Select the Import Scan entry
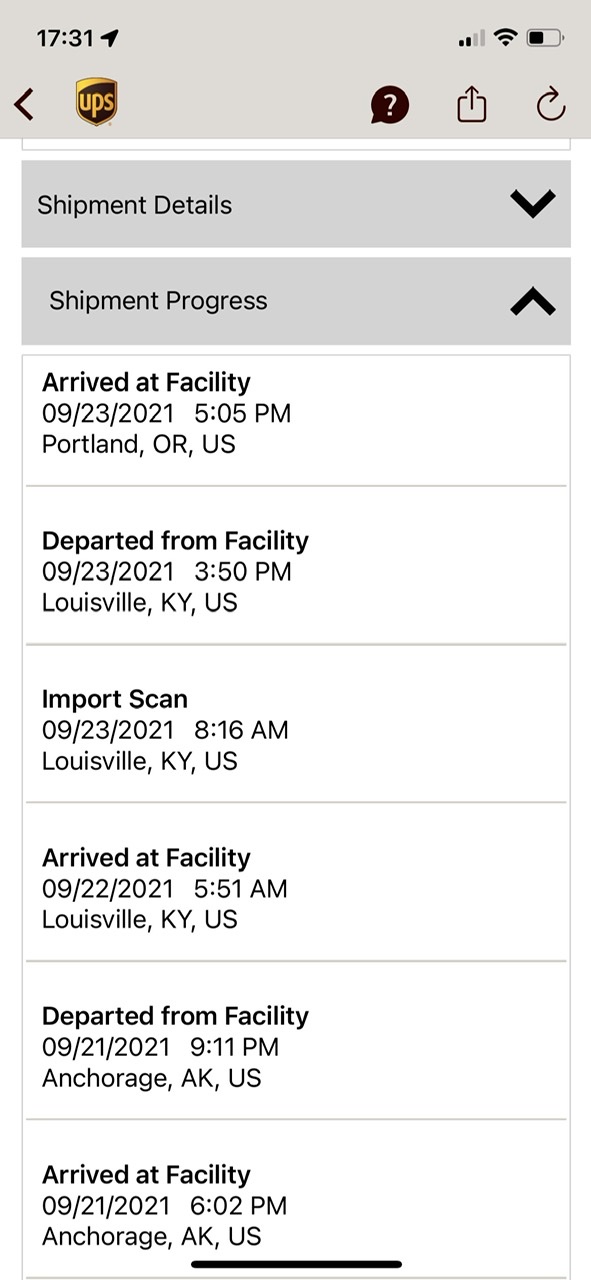Viewport: 591px width, 1280px height. coord(296,730)
